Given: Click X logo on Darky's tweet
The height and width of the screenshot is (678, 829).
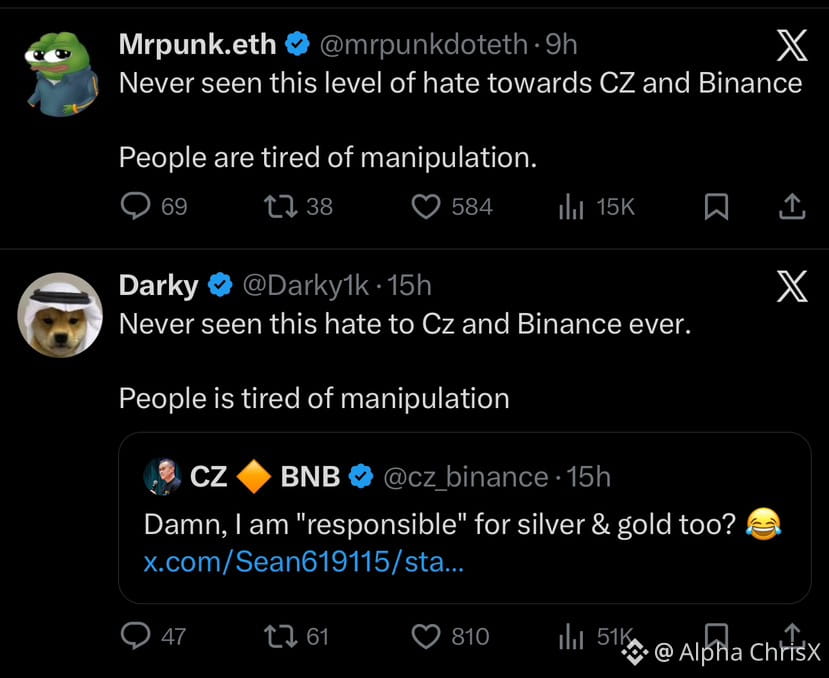Looking at the screenshot, I should click(x=791, y=287).
